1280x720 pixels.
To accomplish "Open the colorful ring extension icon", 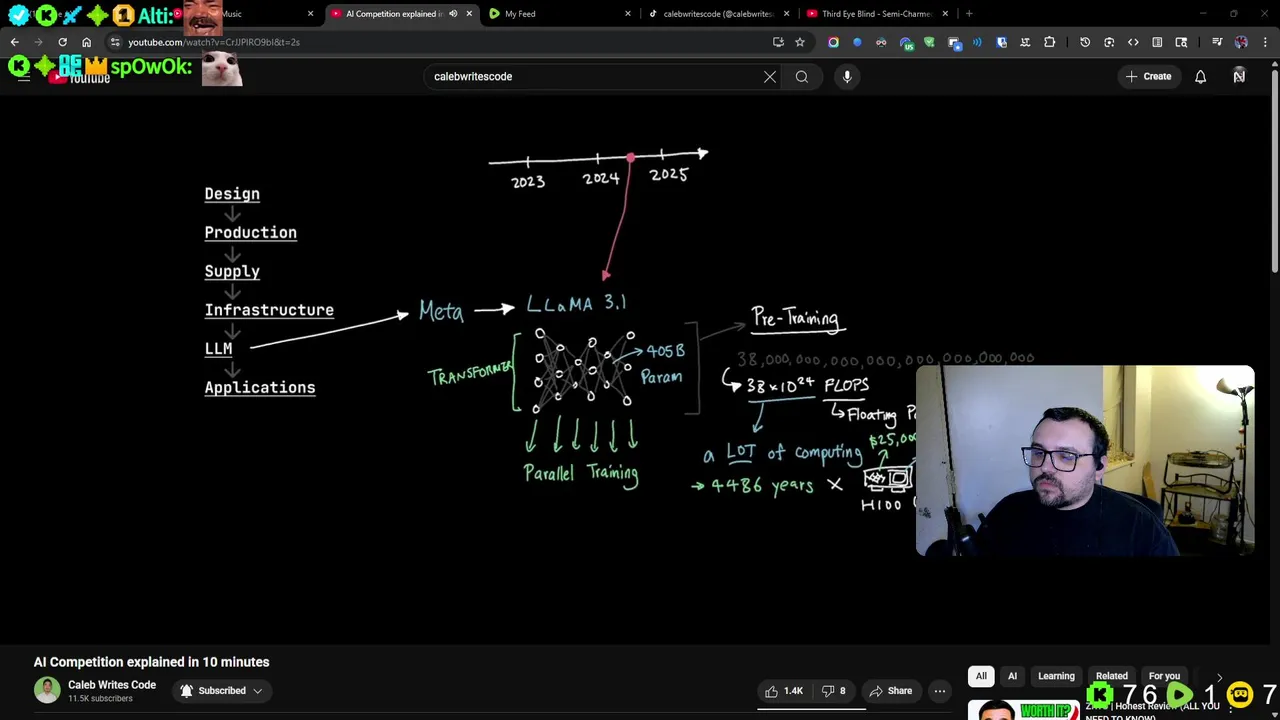I will [x=833, y=42].
